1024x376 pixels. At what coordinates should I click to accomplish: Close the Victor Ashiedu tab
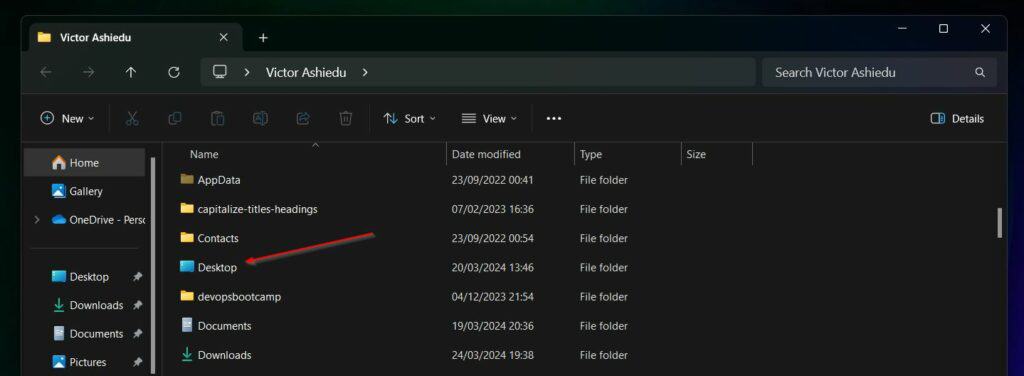(x=223, y=37)
